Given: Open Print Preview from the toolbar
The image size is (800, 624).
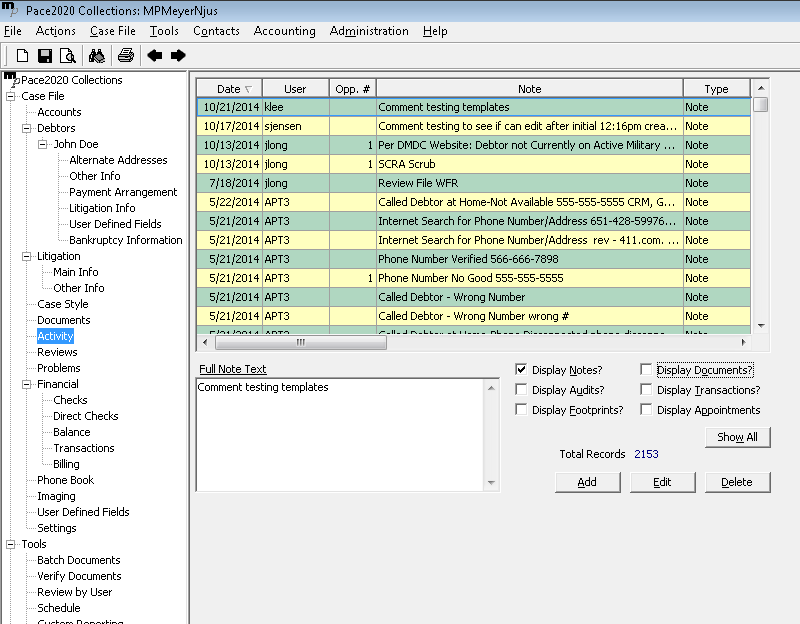Looking at the screenshot, I should (x=67, y=55).
